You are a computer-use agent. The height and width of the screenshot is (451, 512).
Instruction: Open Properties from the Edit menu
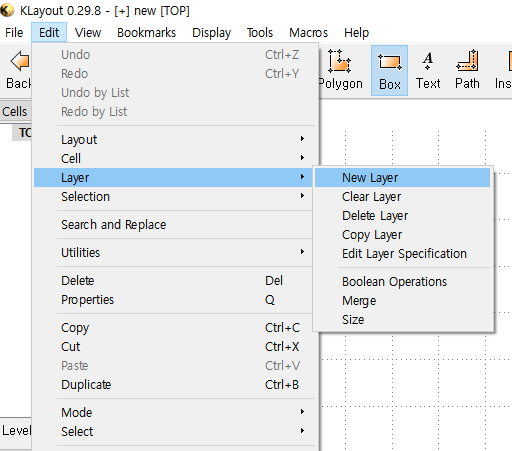(x=173, y=299)
